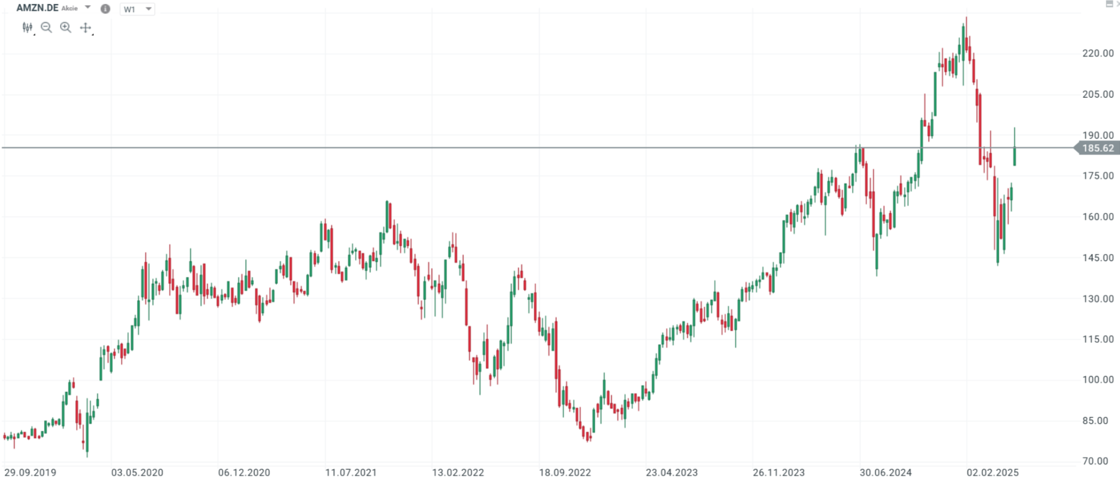Open the candlestick chart type menu
The width and height of the screenshot is (1120, 480).
point(28,28)
